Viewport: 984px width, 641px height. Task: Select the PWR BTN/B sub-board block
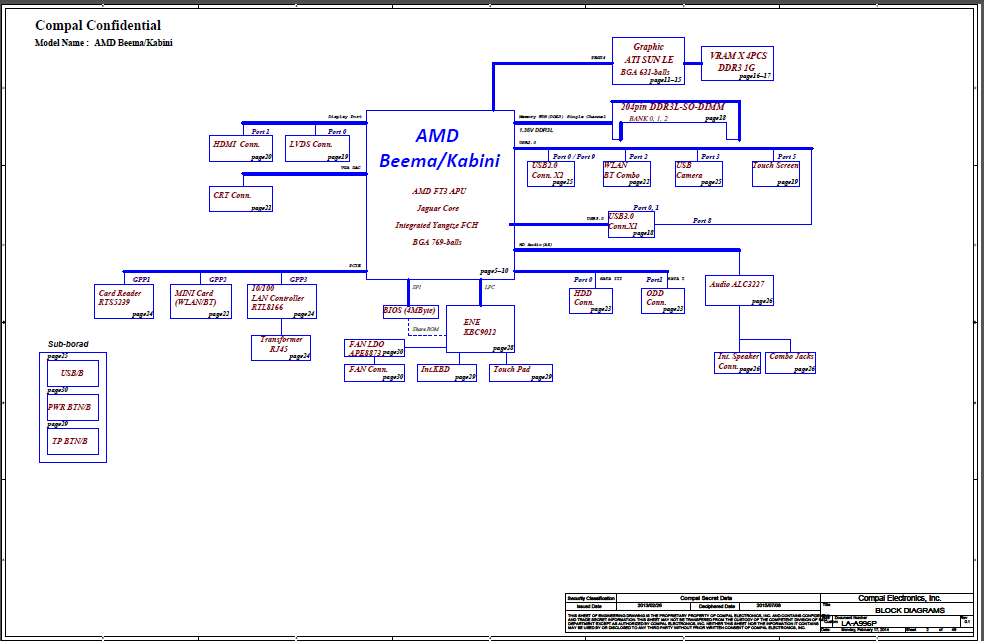73,407
